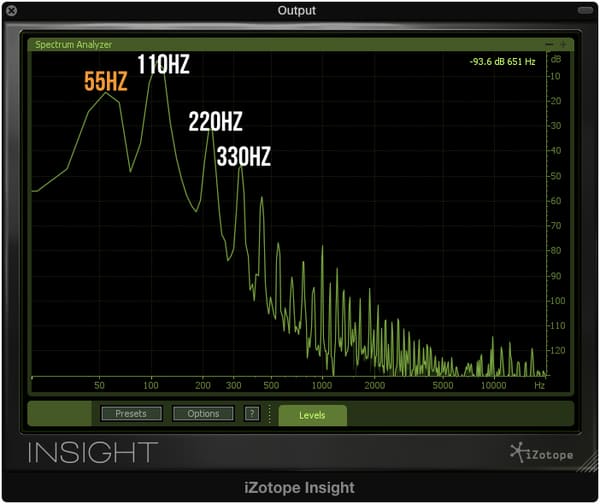Maximize the Spectrum Analyzer panel
The width and height of the screenshot is (600, 504).
(x=563, y=45)
